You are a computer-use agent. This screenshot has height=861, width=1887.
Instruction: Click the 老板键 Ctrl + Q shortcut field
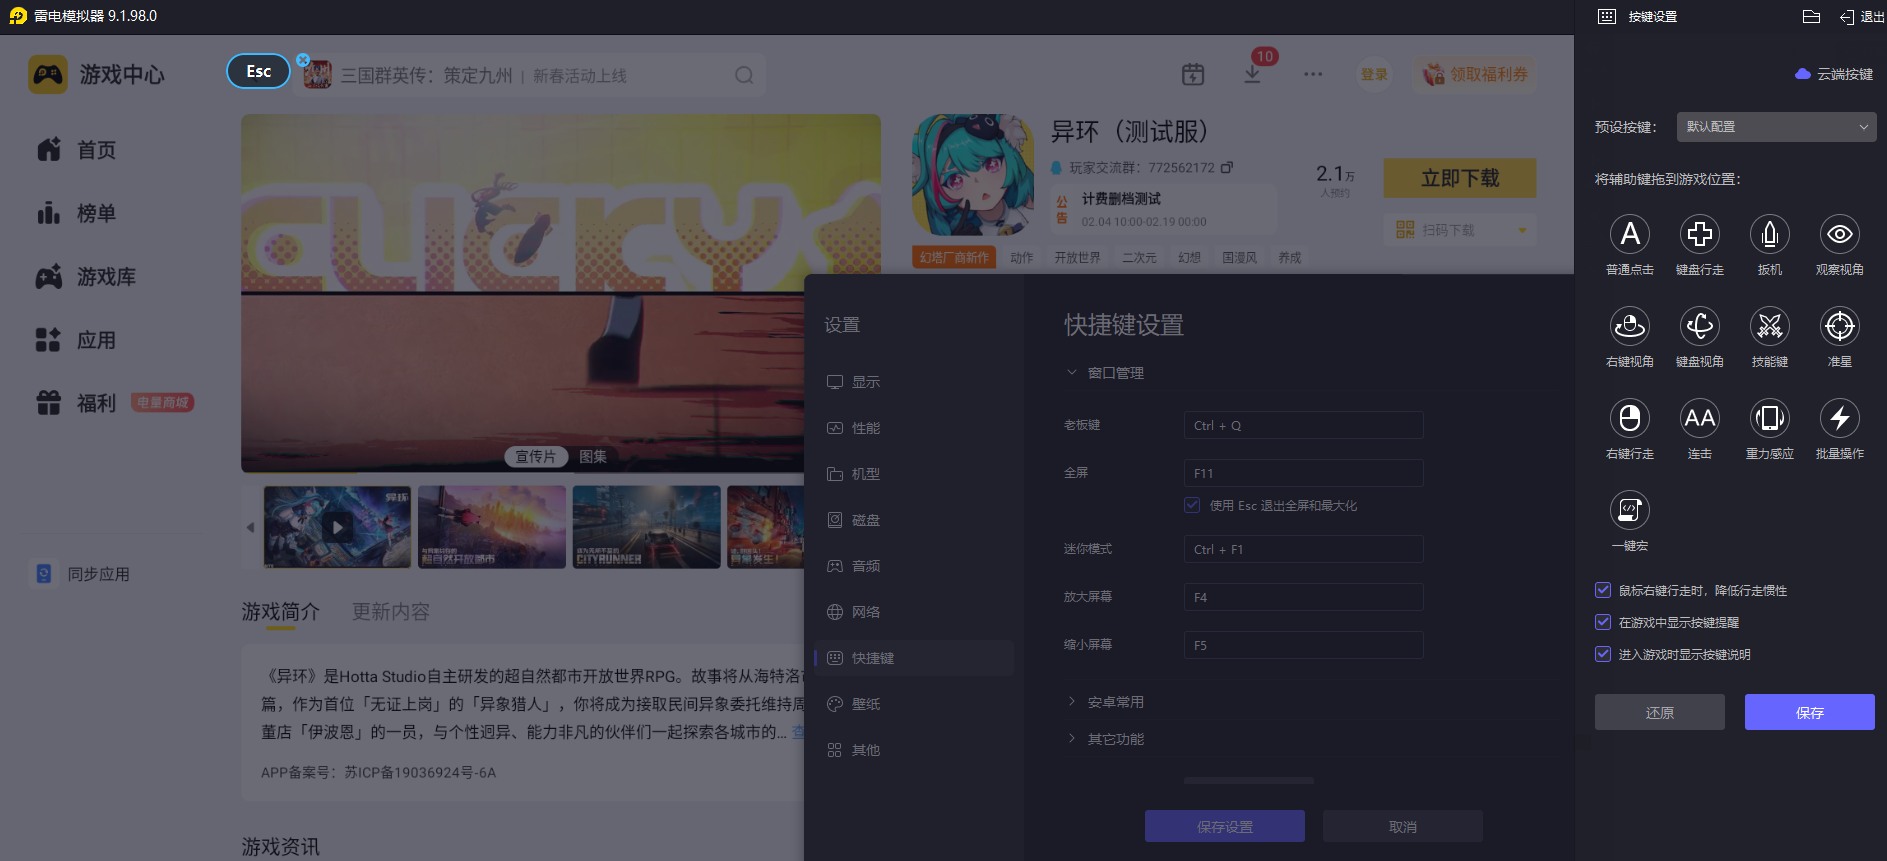click(x=1302, y=425)
